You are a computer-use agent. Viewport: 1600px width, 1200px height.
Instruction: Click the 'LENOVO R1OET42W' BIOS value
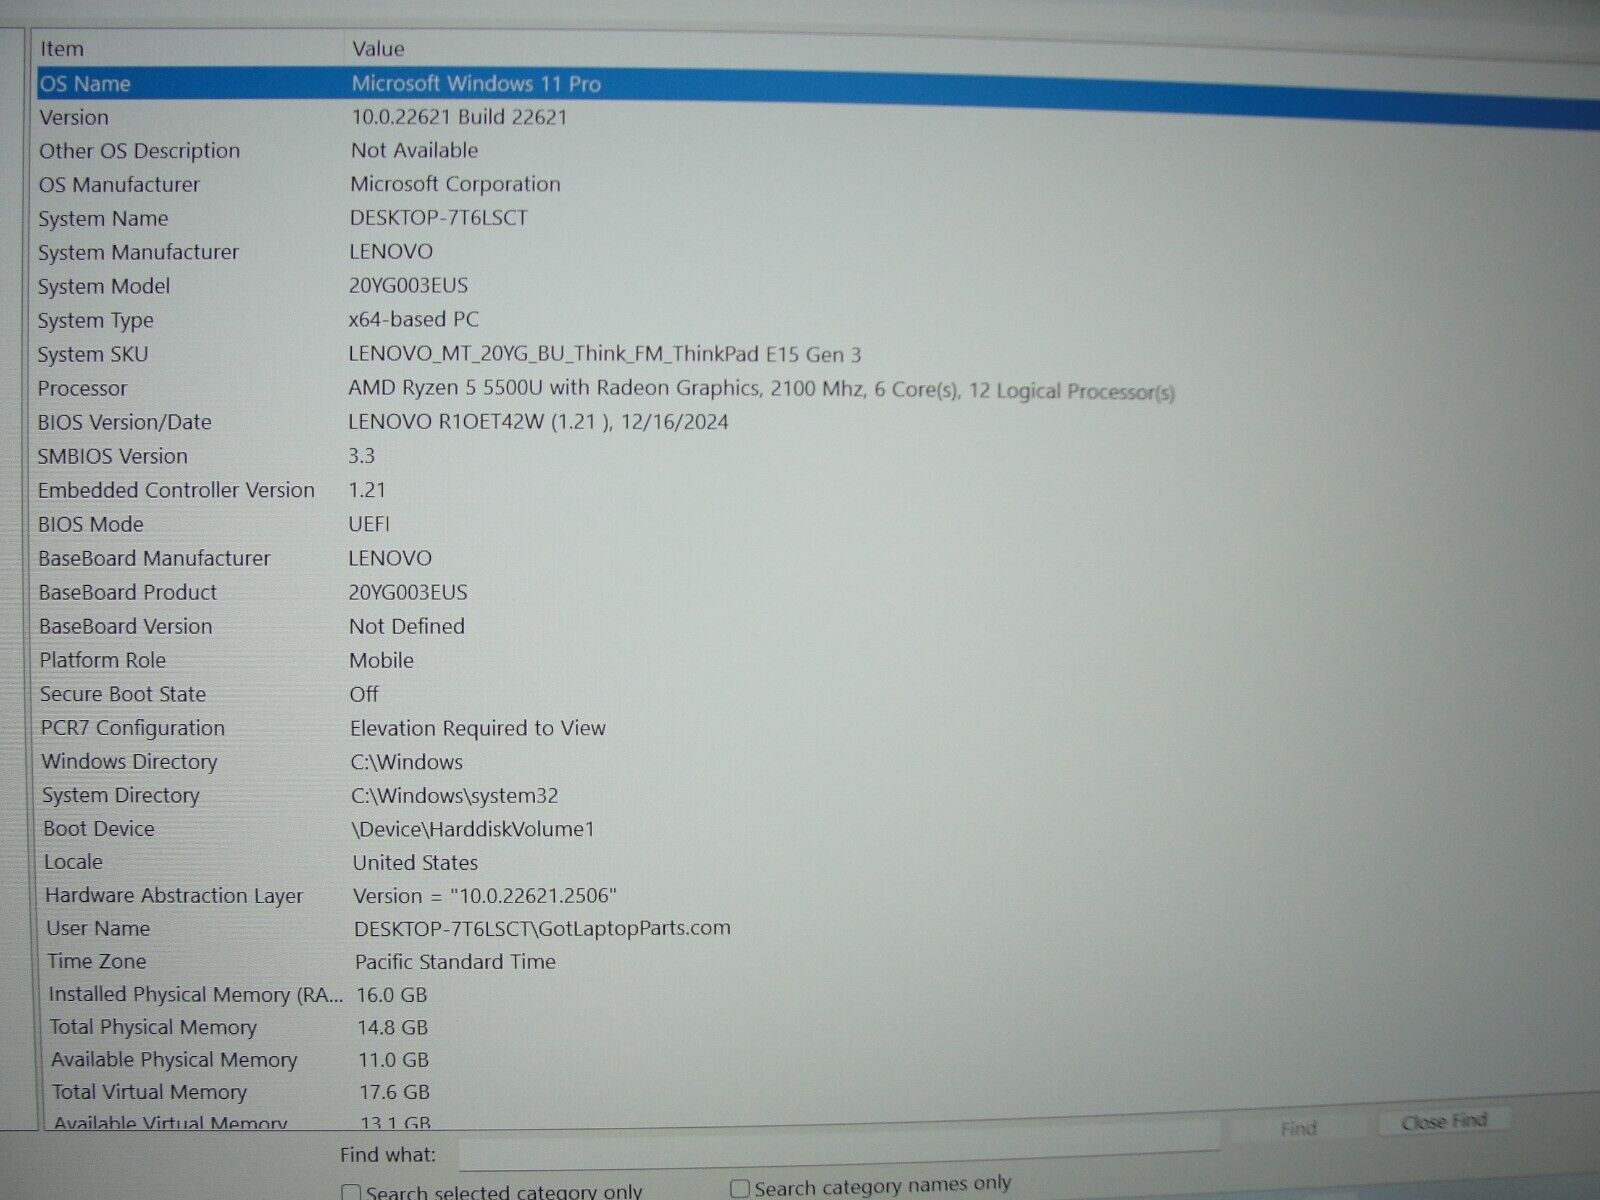click(538, 422)
